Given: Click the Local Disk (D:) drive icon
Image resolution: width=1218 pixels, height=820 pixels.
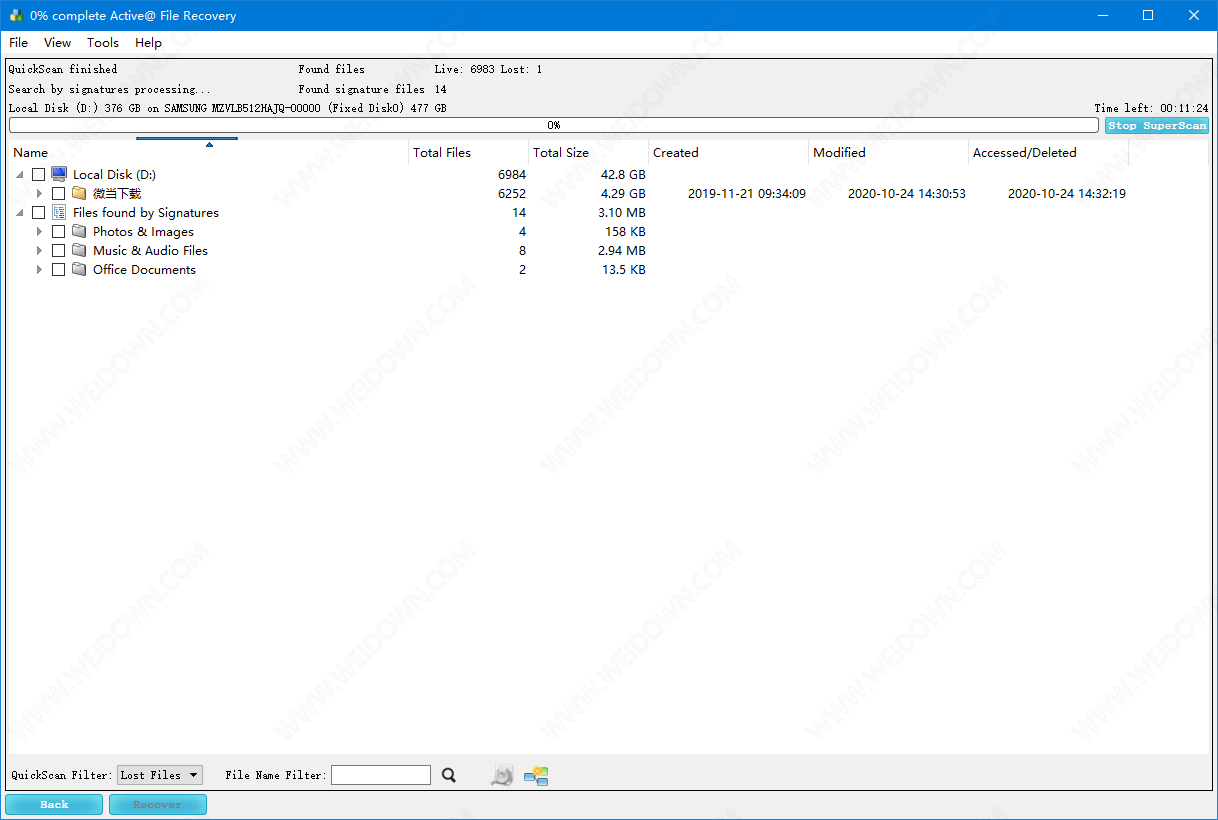Looking at the screenshot, I should tap(59, 174).
